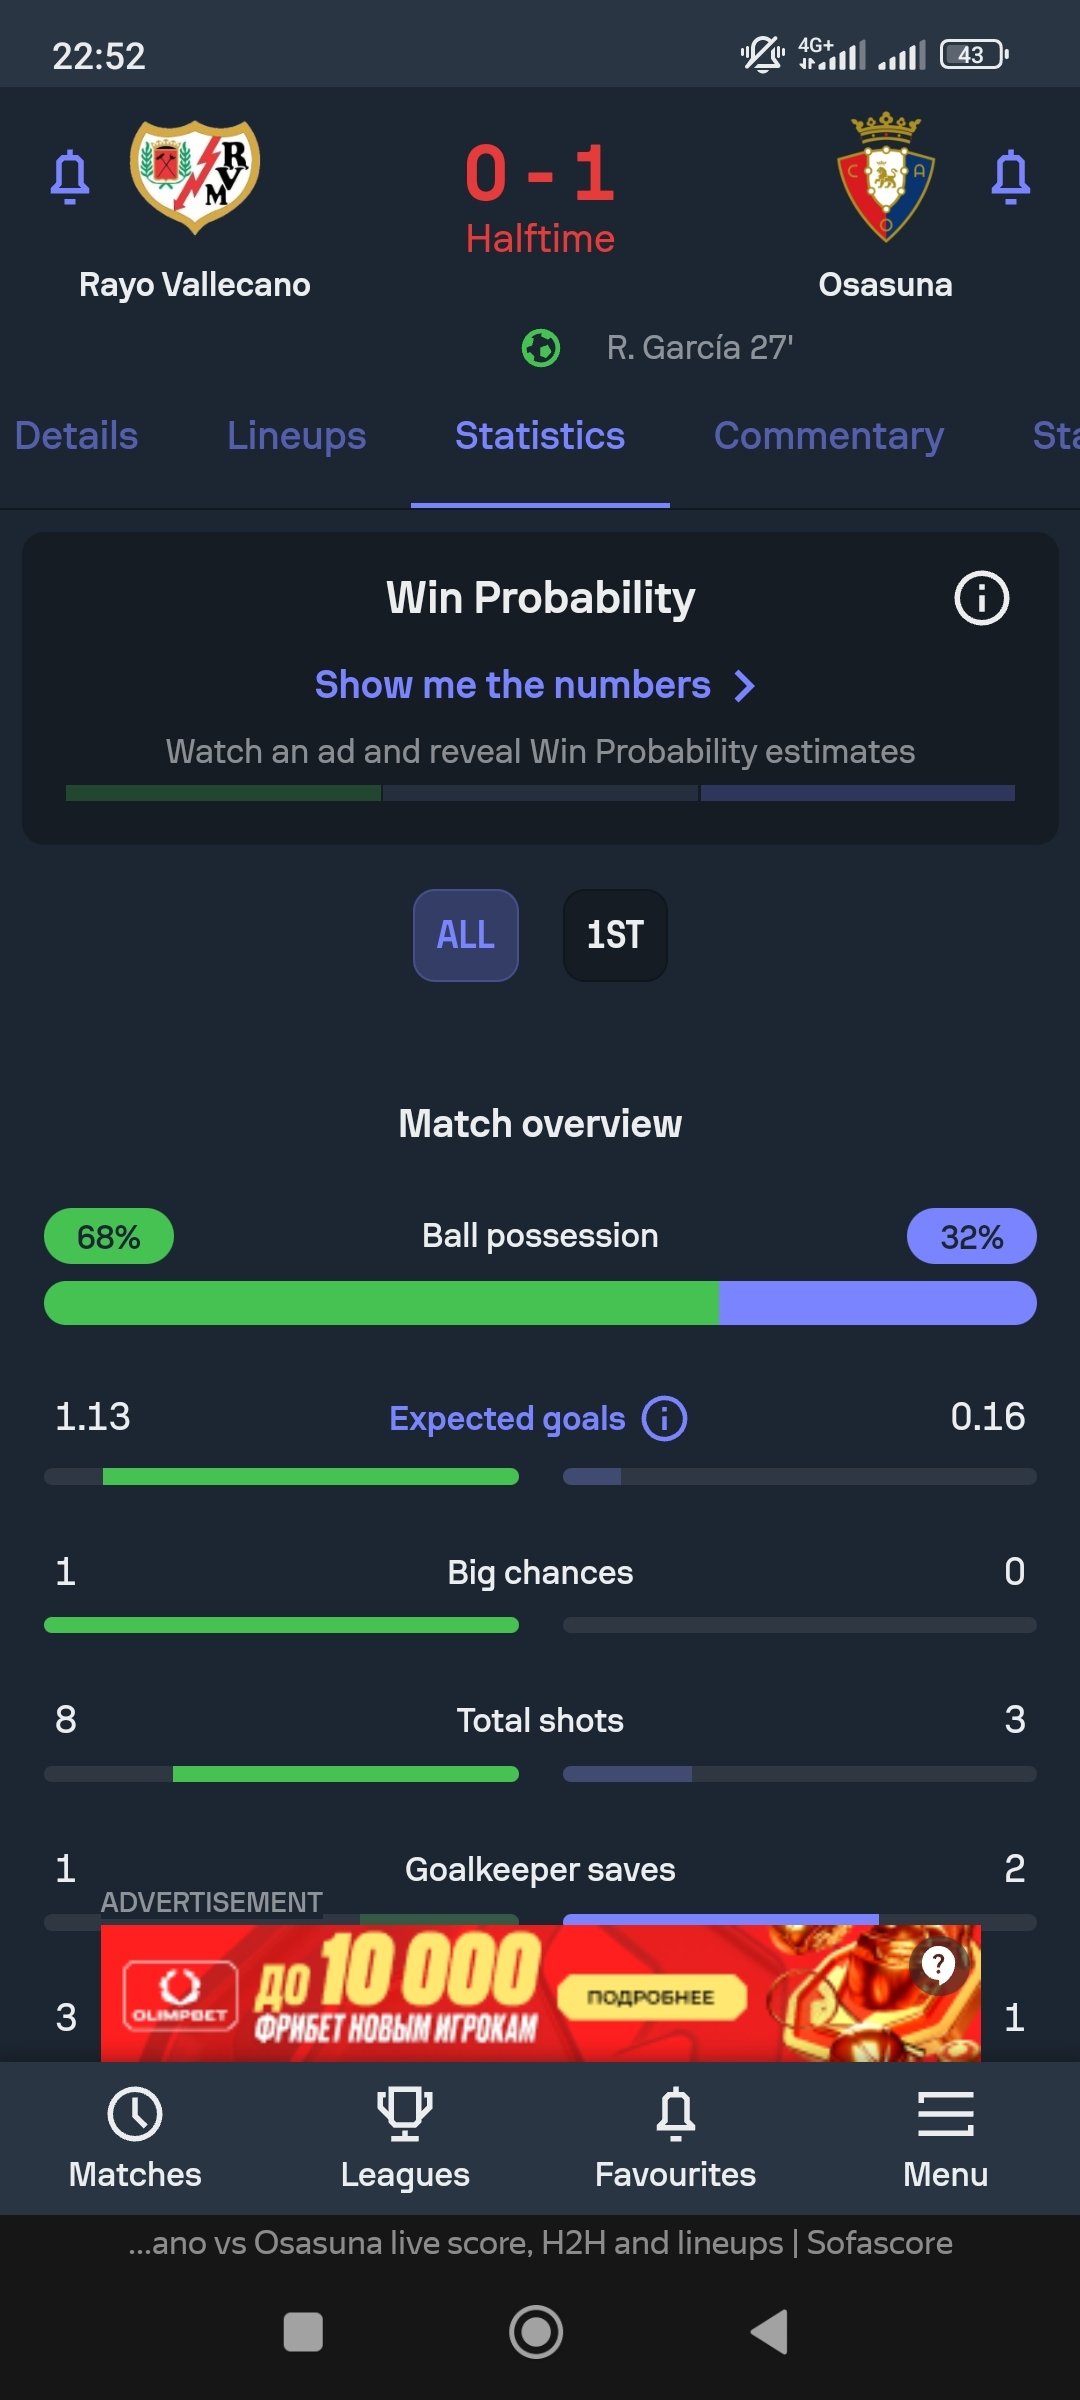
Task: Tap the Rayo Vallecano team crest
Action: 195,177
